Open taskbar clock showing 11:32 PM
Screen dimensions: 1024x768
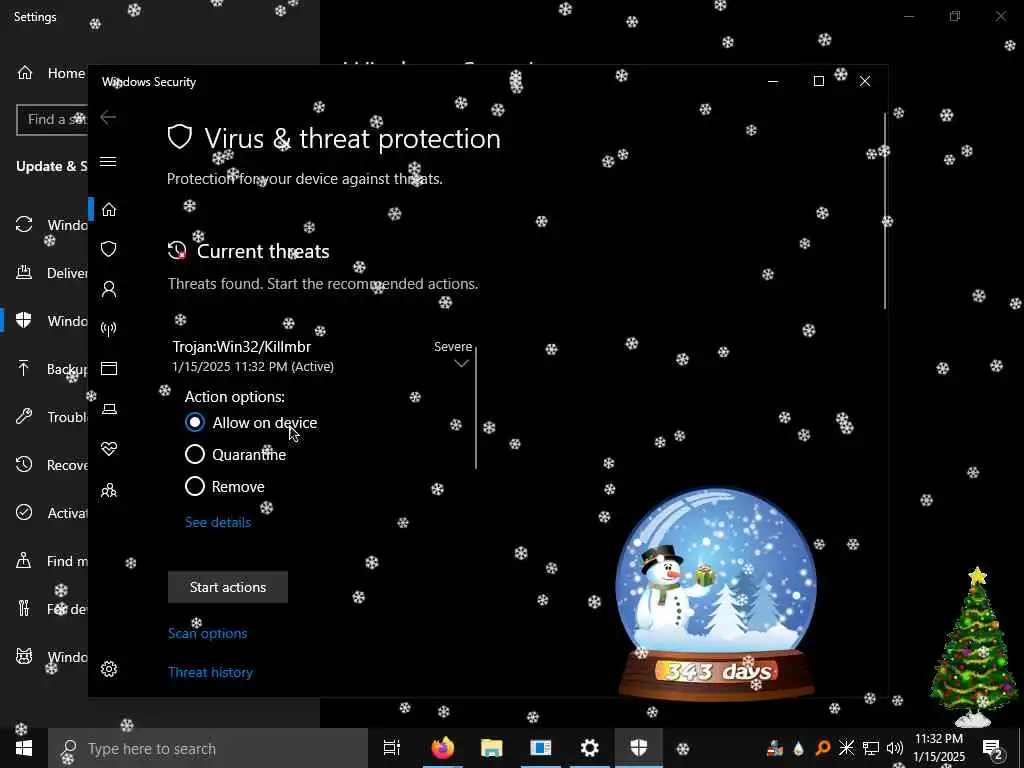click(938, 748)
